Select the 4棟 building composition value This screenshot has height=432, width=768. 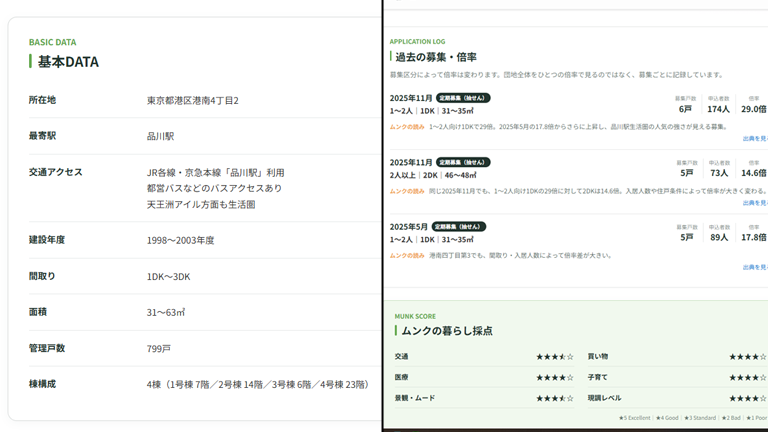[x=258, y=384]
